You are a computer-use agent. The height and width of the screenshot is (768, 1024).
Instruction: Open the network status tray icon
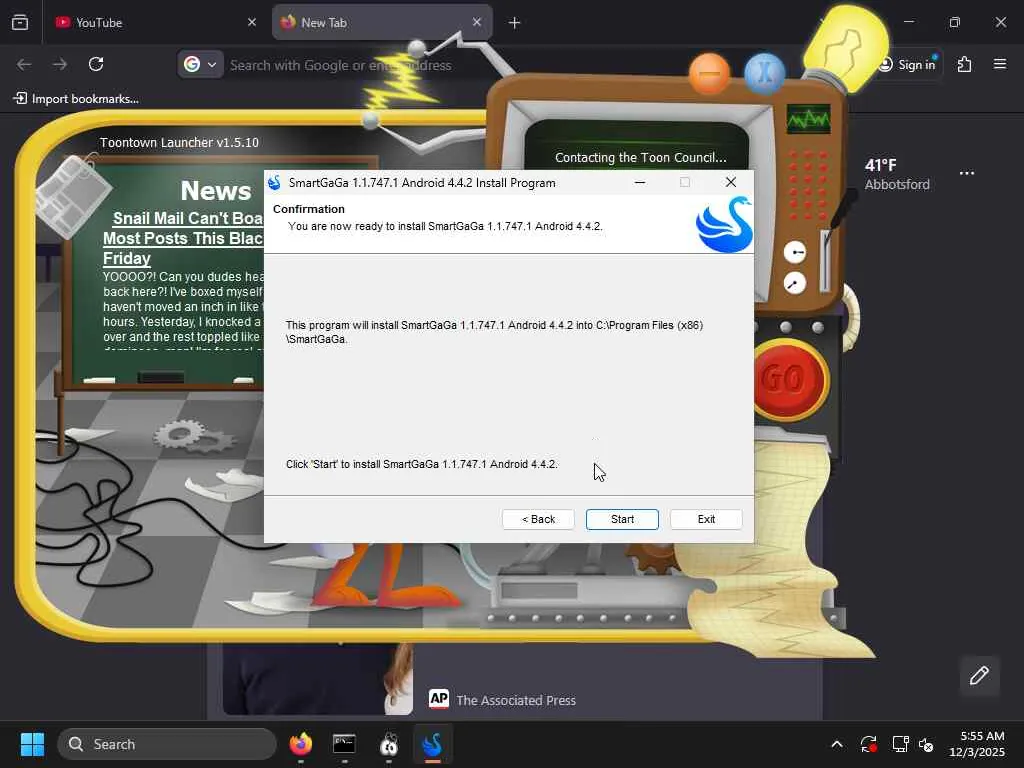[901, 744]
